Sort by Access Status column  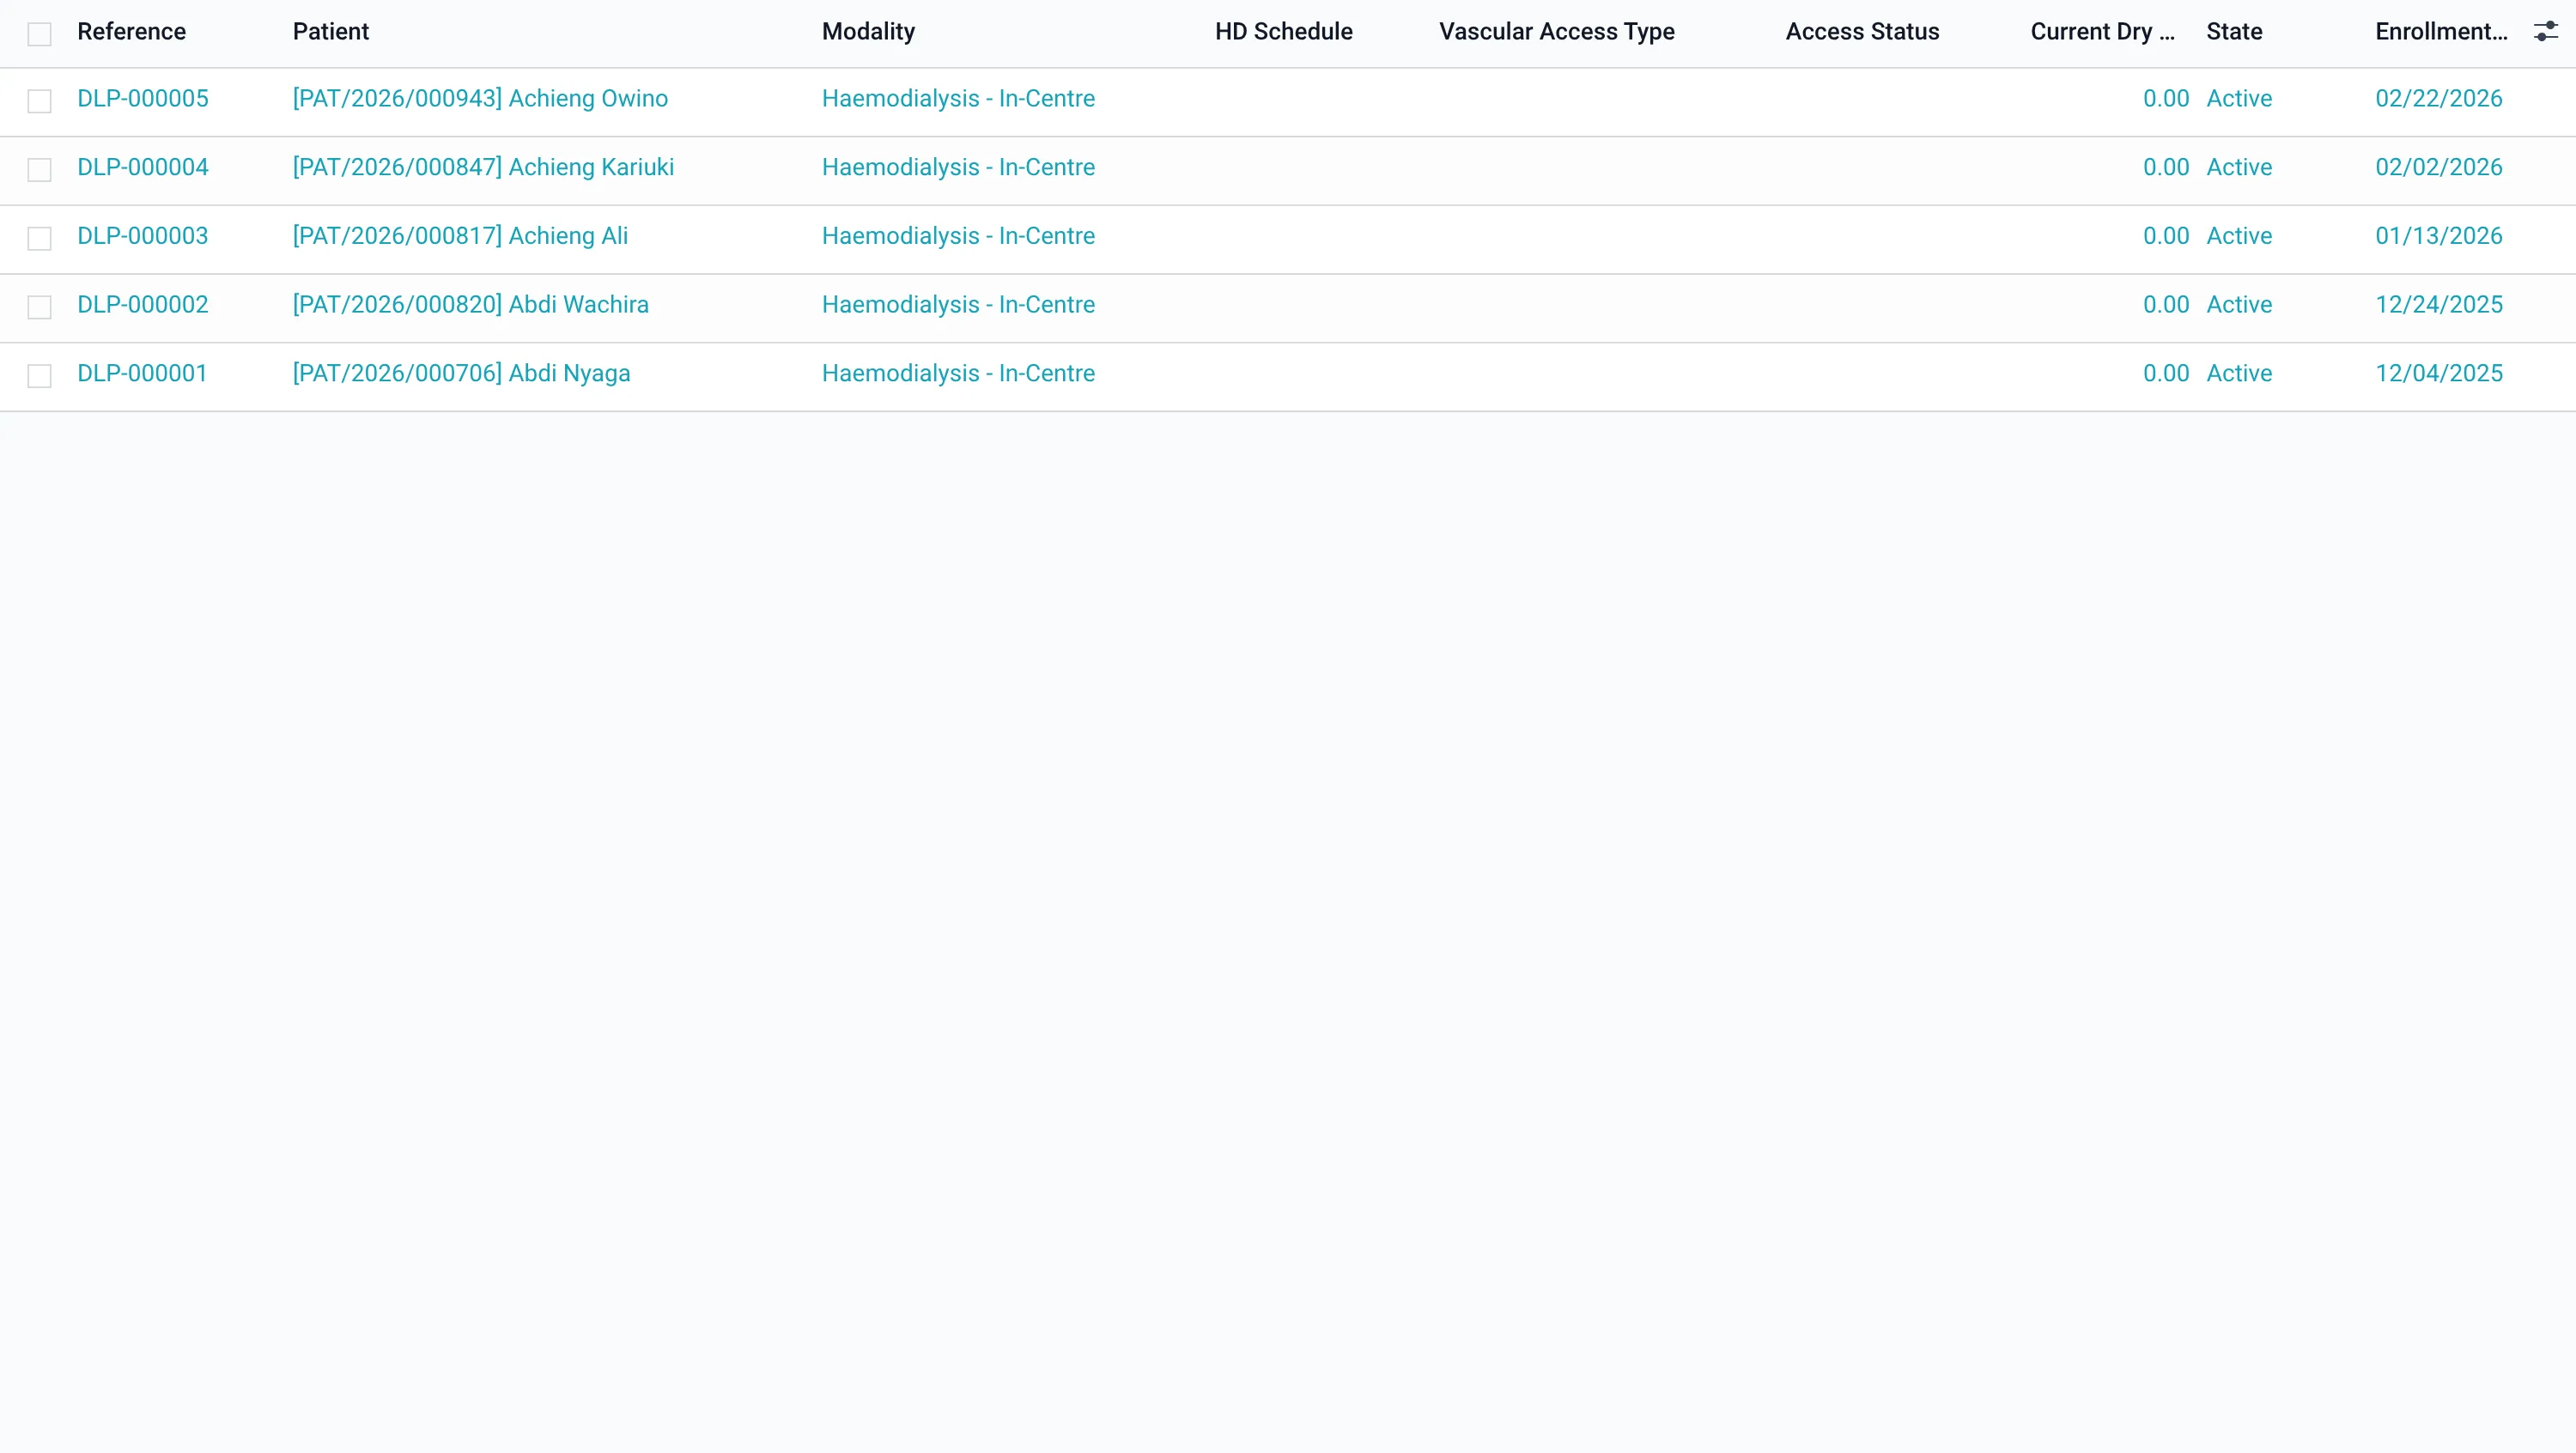pos(1862,32)
